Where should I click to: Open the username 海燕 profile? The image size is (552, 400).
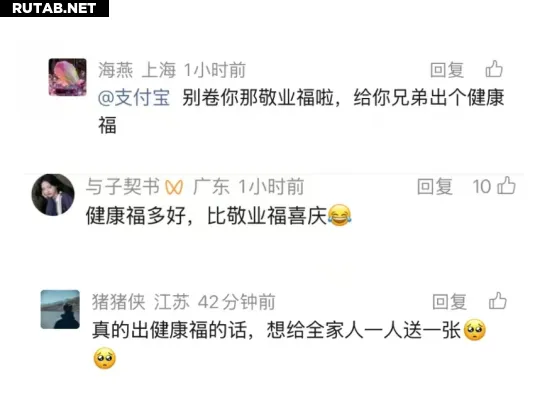click(115, 70)
